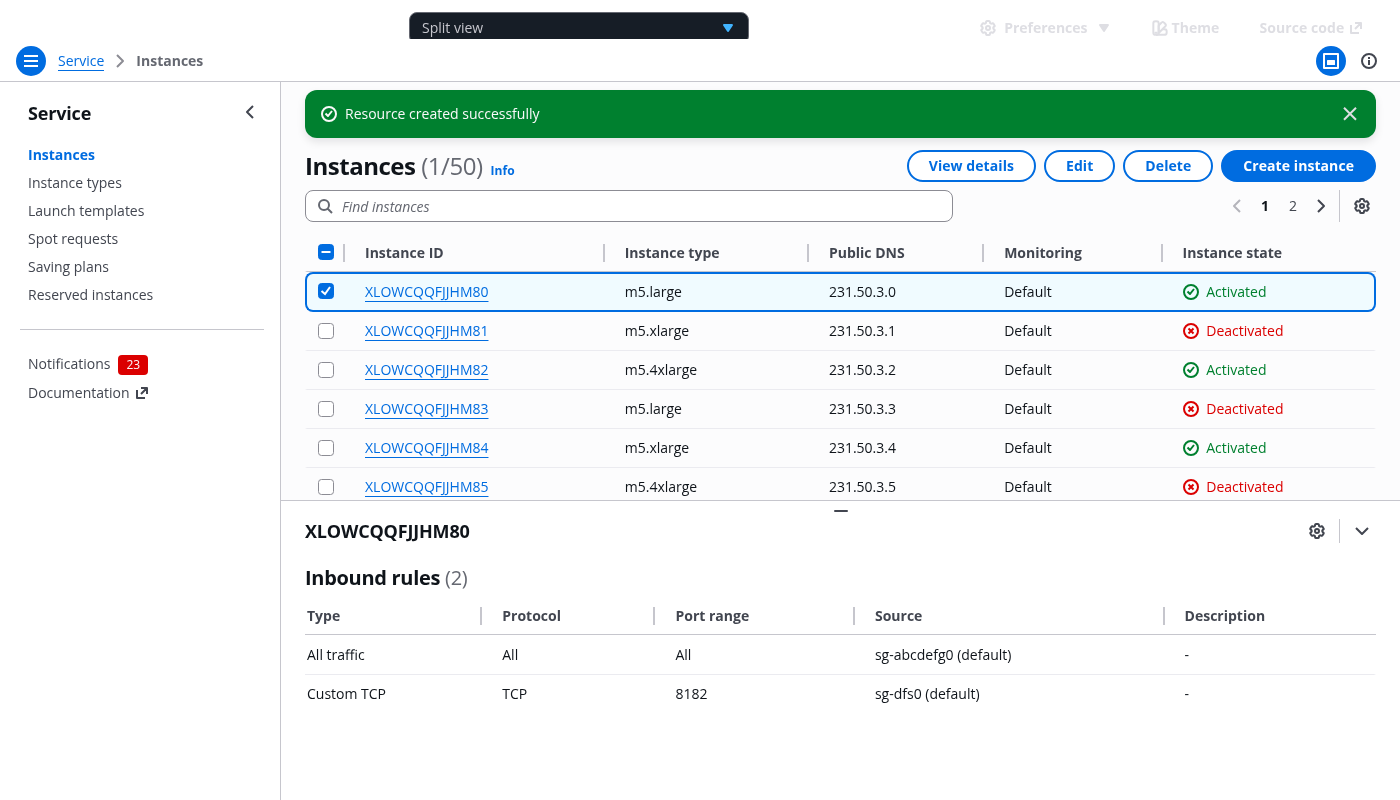Uncheck the XLOWCQQFJJHM80 row checkbox
This screenshot has width=1400, height=800.
[326, 292]
